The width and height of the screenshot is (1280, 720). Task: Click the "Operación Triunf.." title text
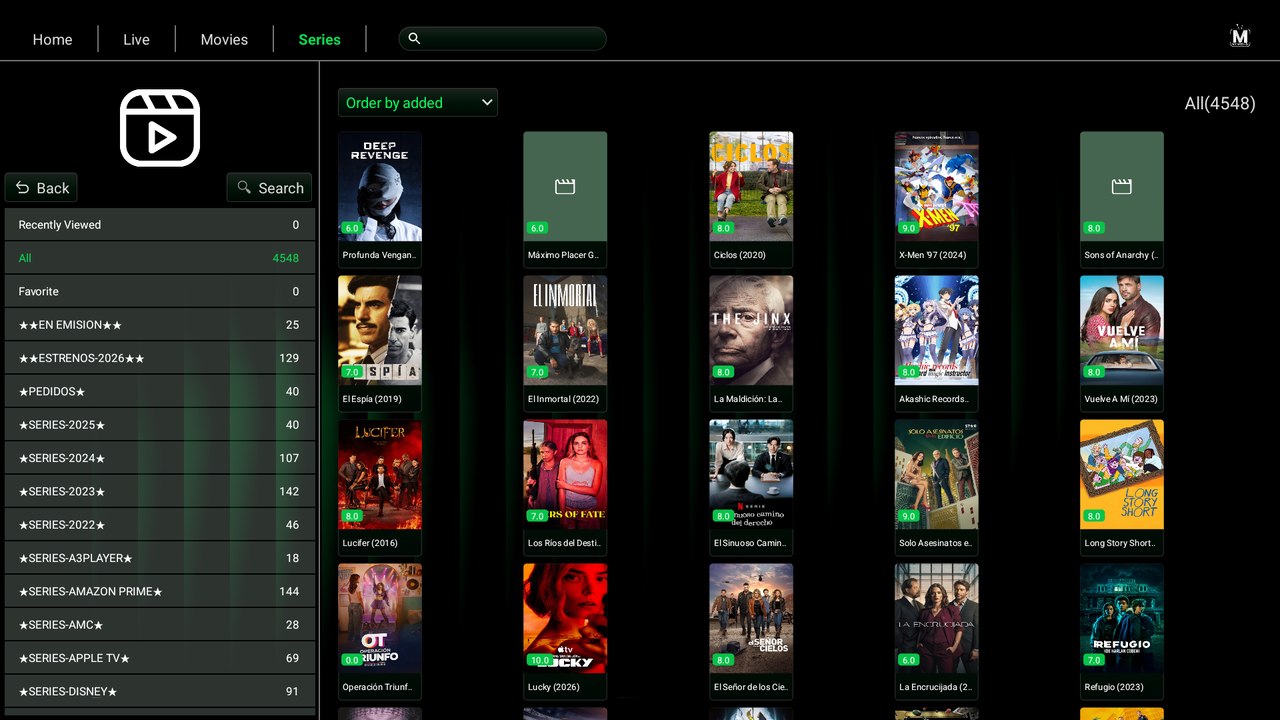coord(377,687)
